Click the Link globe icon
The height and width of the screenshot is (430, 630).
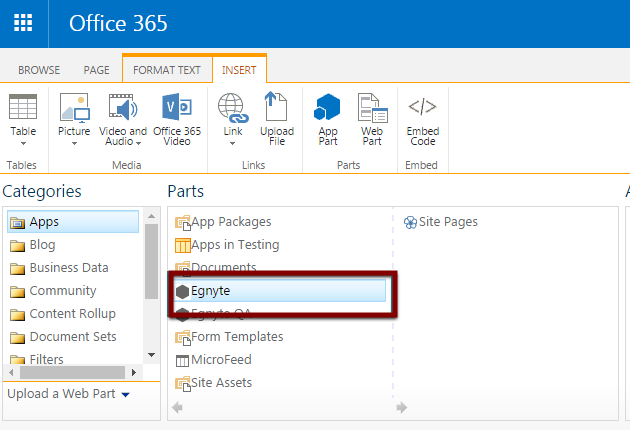pos(233,107)
